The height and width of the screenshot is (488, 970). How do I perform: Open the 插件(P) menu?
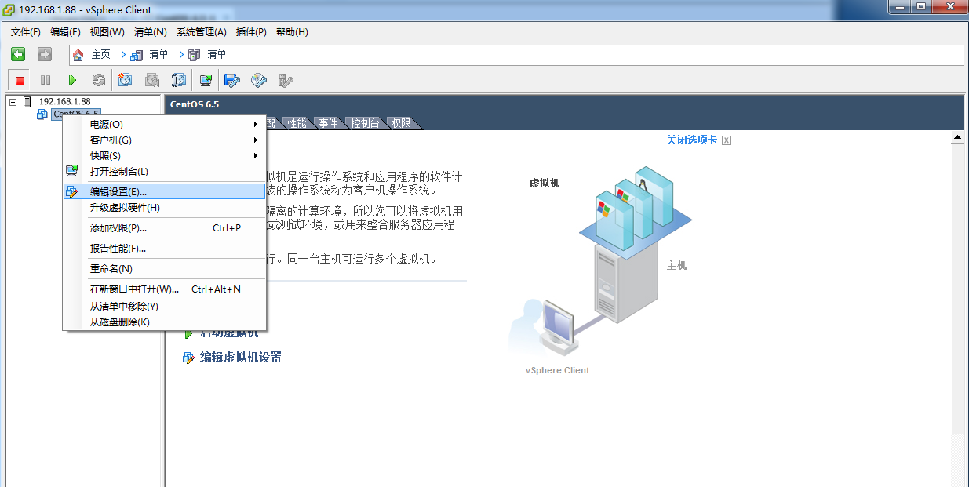(x=251, y=32)
